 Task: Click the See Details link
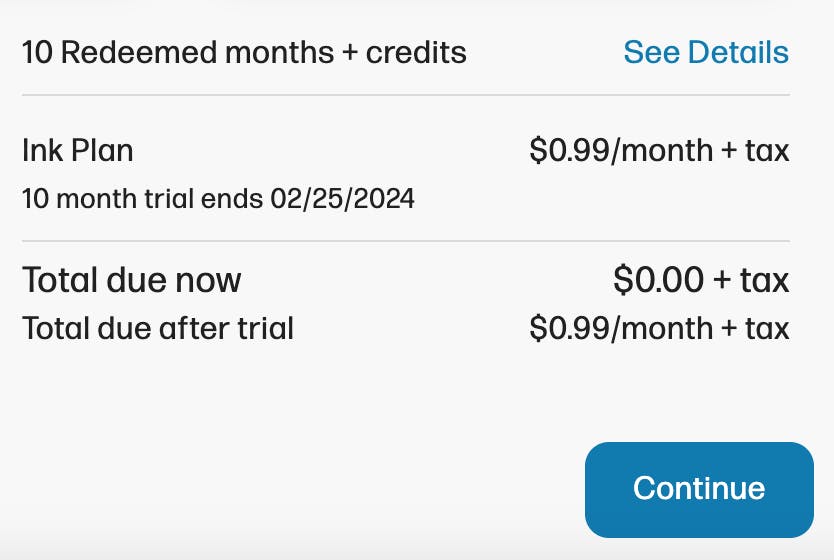pyautogui.click(x=706, y=52)
